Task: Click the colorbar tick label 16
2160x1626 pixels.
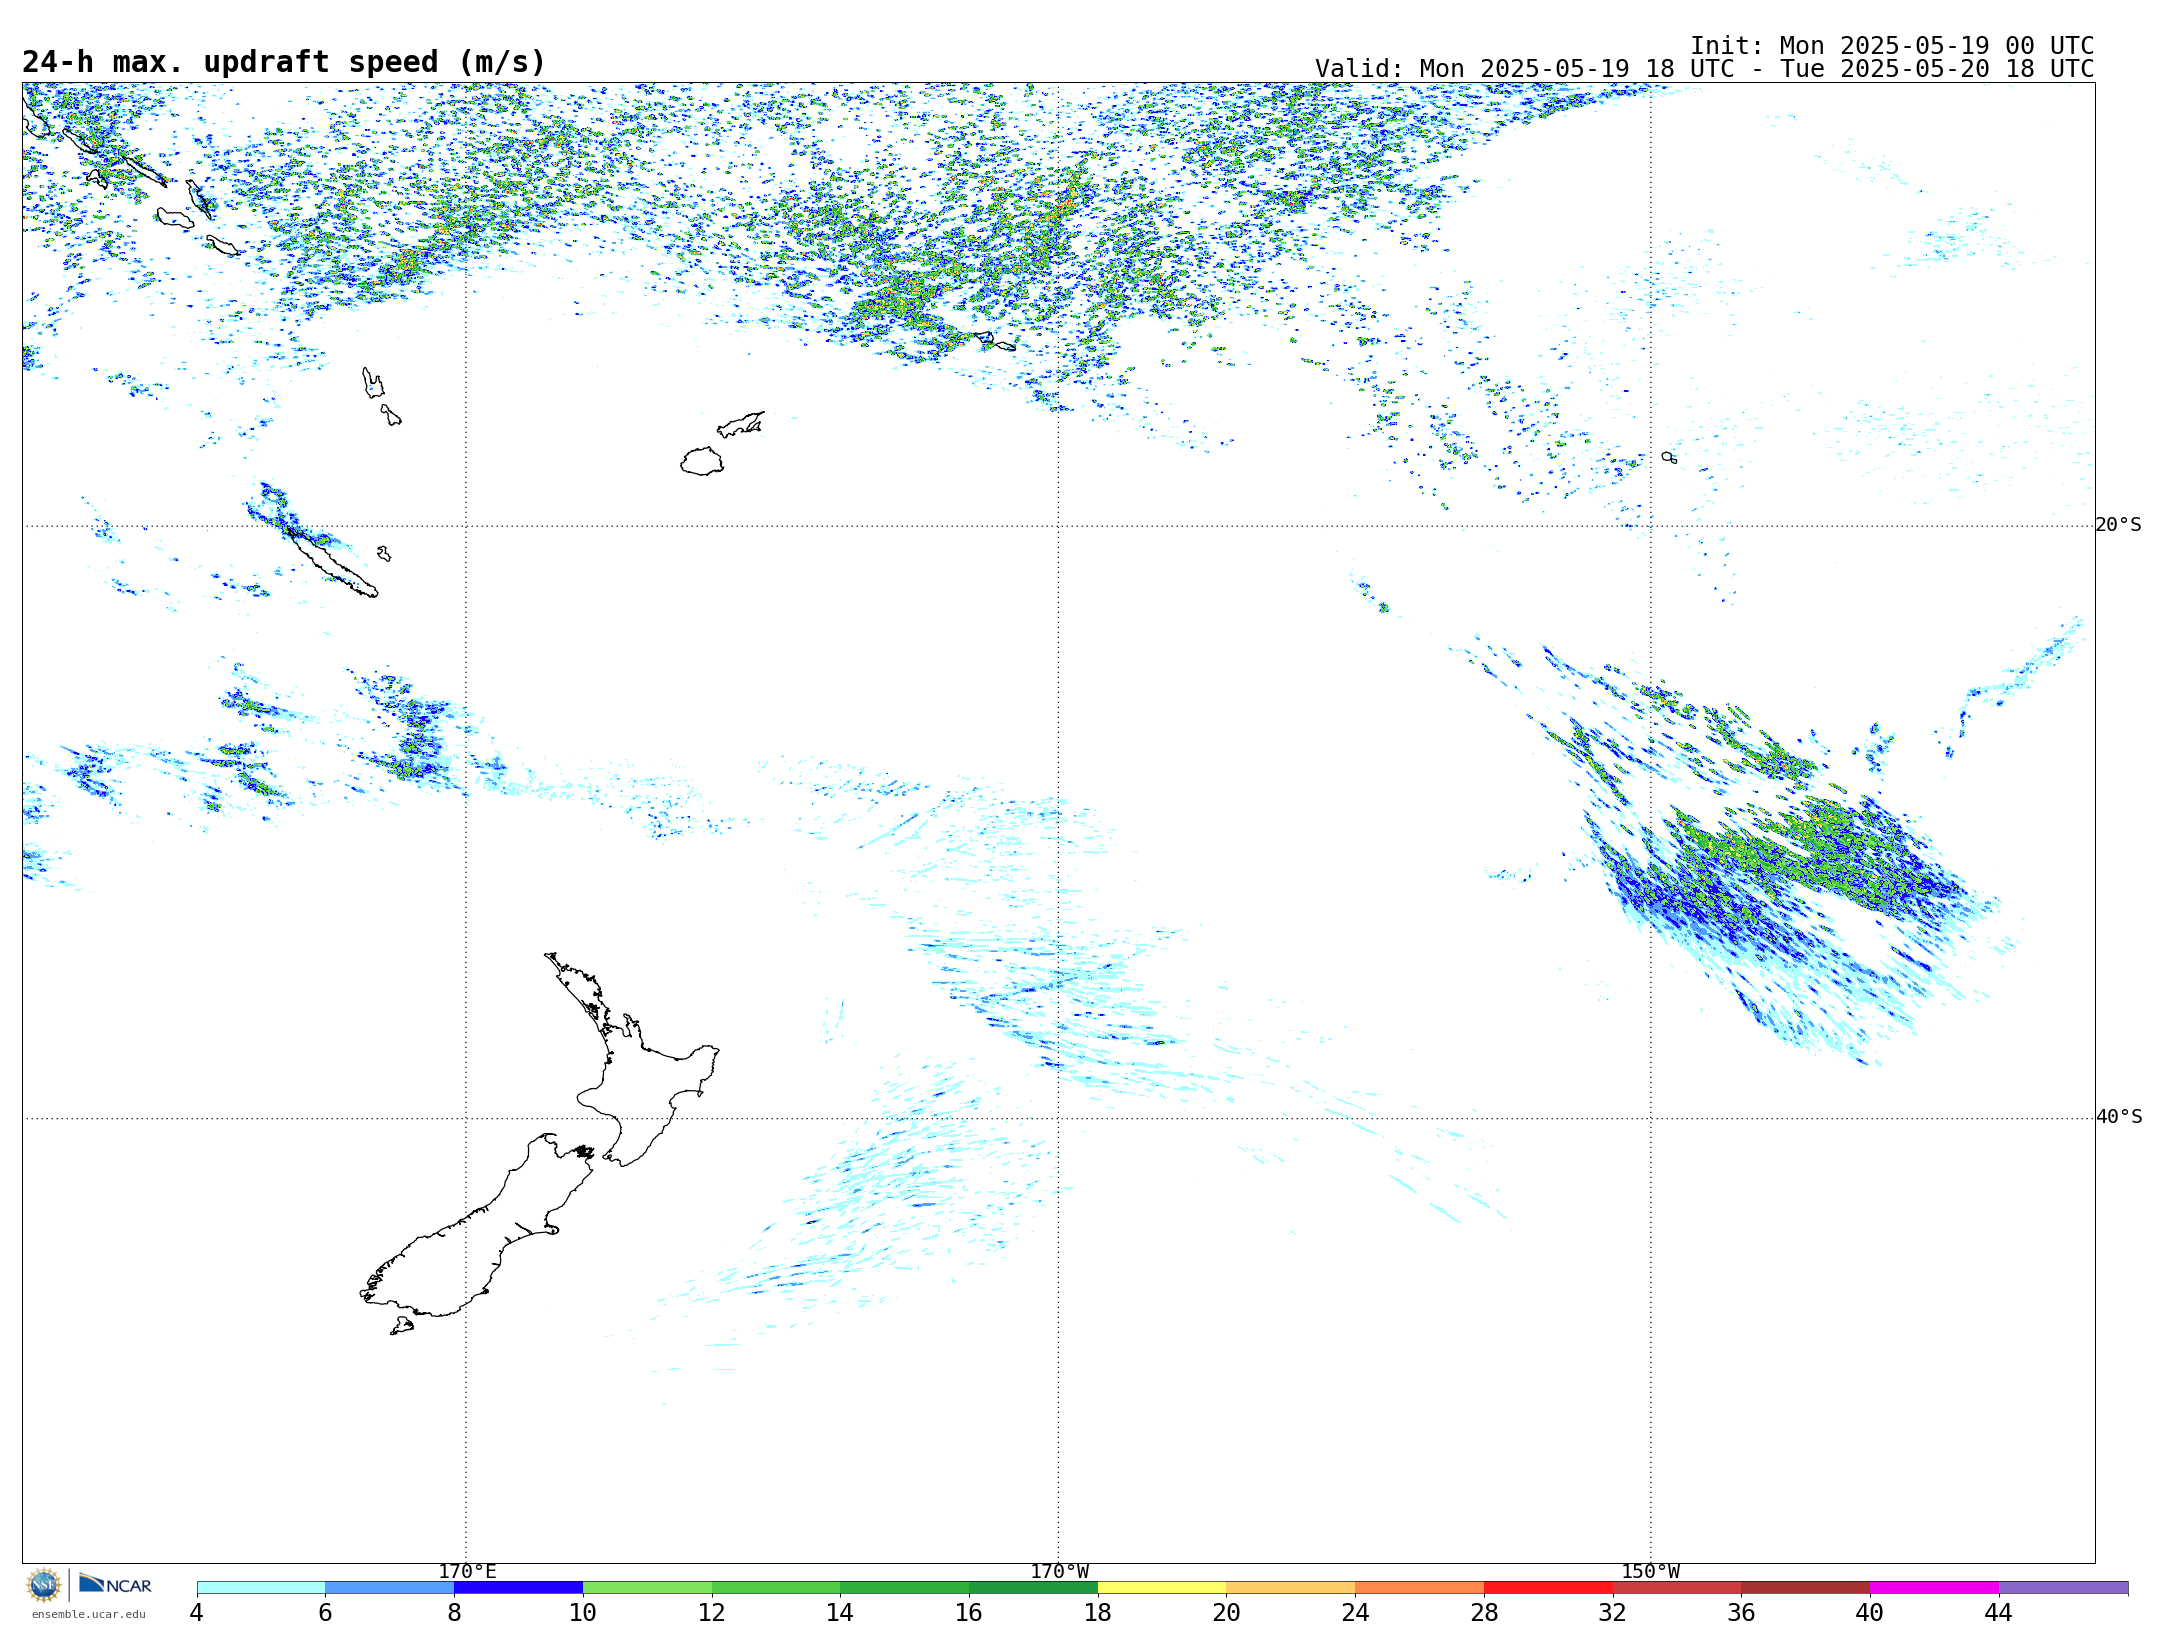Action: (969, 1612)
